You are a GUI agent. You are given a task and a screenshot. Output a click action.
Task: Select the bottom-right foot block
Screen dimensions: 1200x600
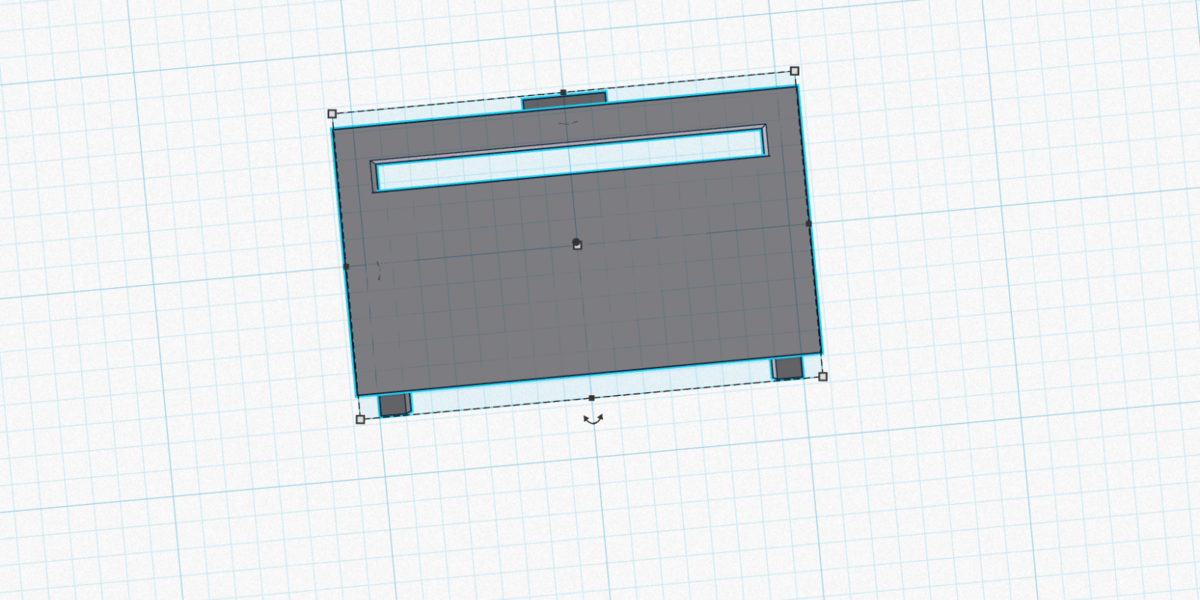[788, 368]
